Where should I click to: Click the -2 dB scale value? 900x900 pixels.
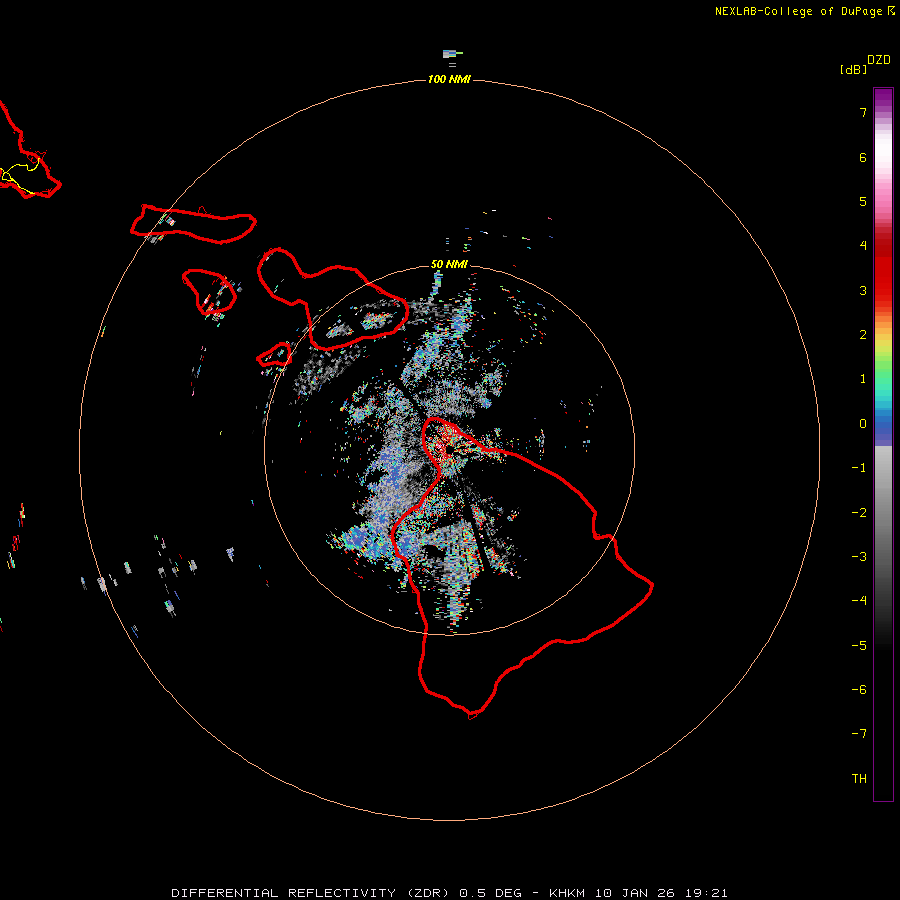pos(859,513)
